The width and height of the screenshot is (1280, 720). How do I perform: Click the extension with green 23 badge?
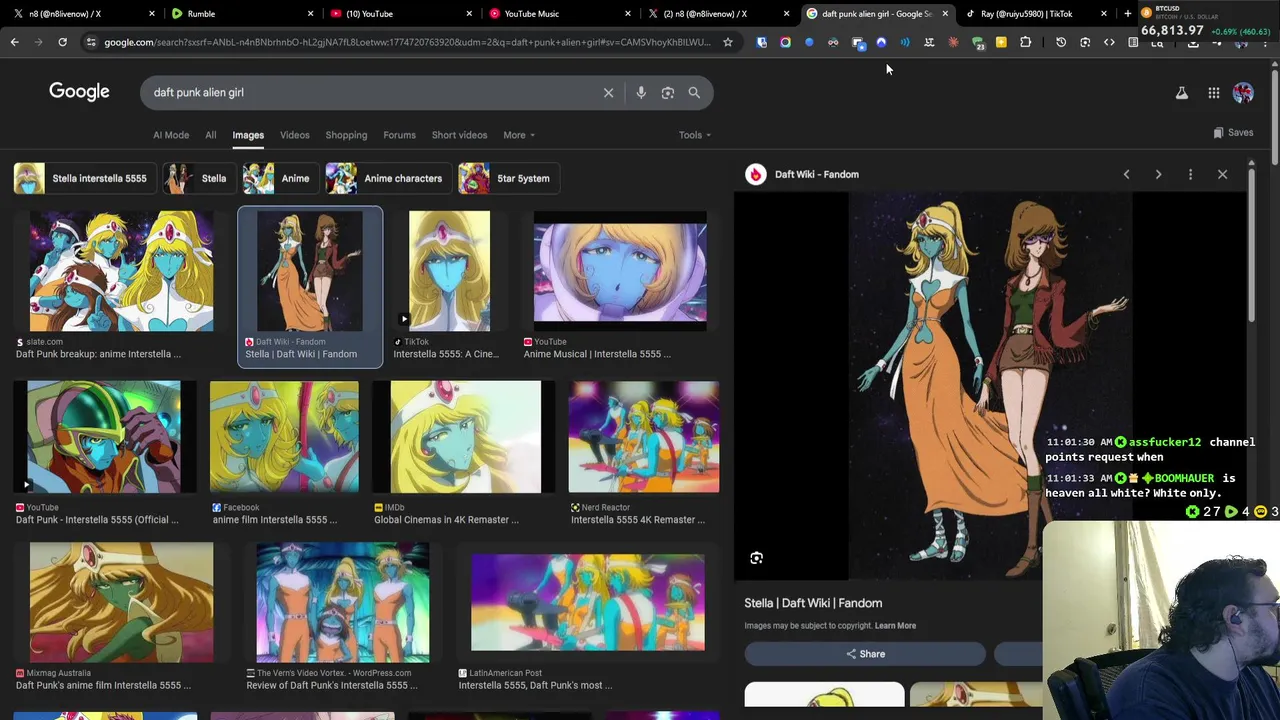pyautogui.click(x=977, y=42)
